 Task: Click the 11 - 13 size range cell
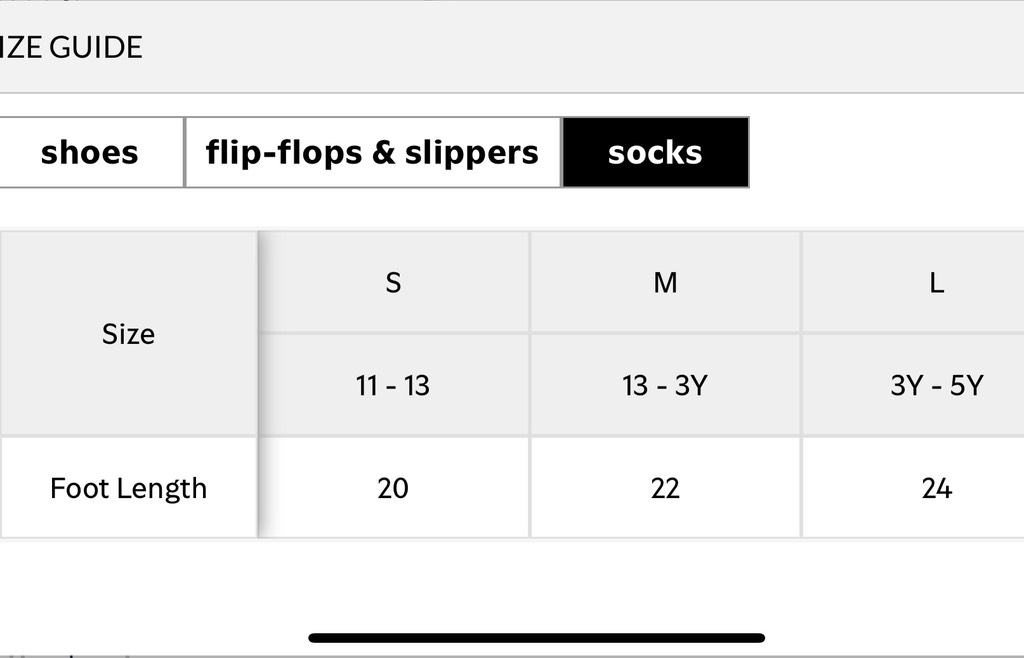393,385
